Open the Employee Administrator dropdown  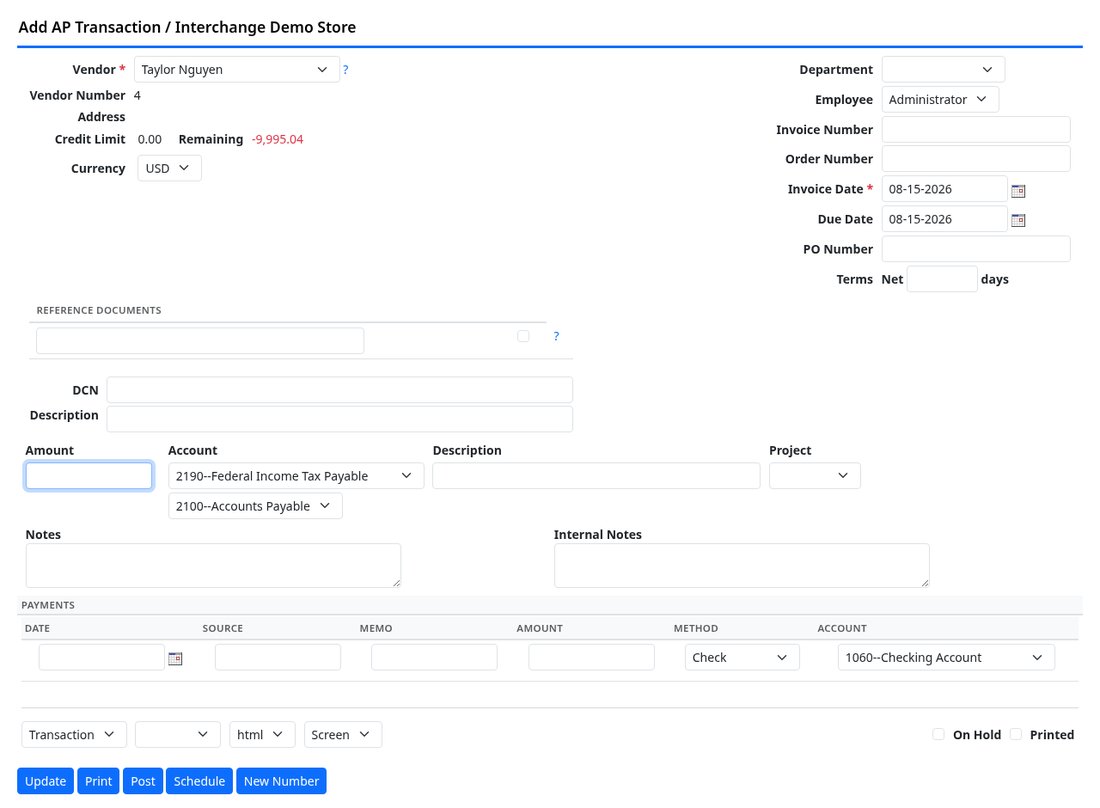point(940,100)
